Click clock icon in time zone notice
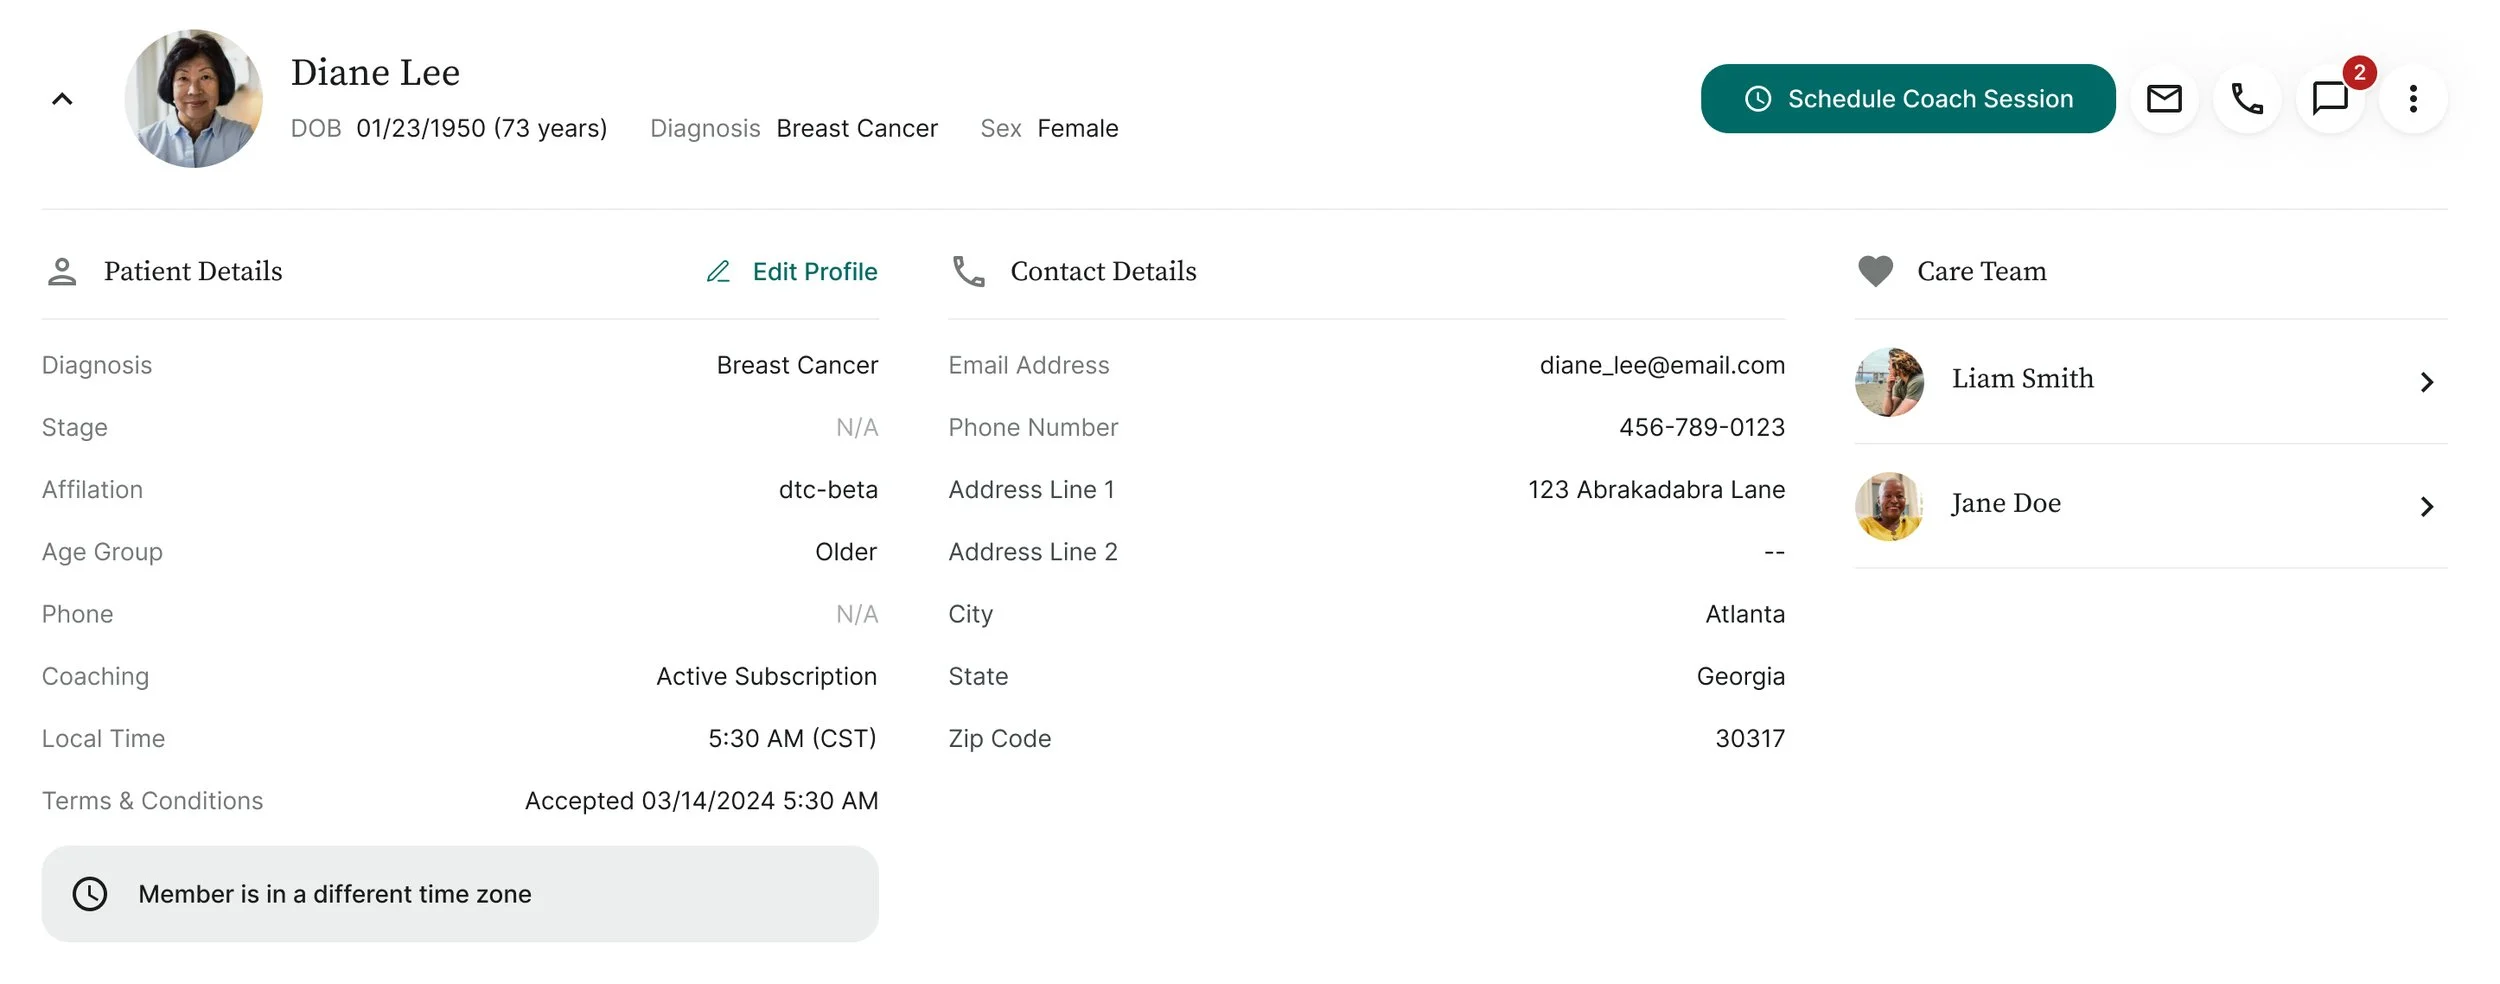This screenshot has height=984, width=2500. point(90,894)
